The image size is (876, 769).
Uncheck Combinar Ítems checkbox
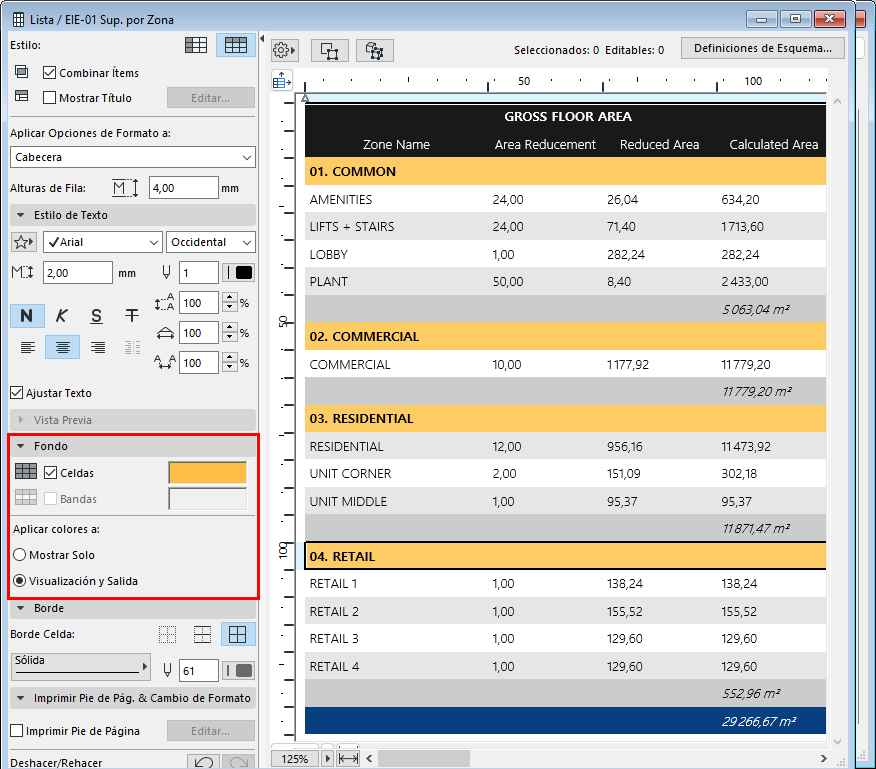(50, 73)
